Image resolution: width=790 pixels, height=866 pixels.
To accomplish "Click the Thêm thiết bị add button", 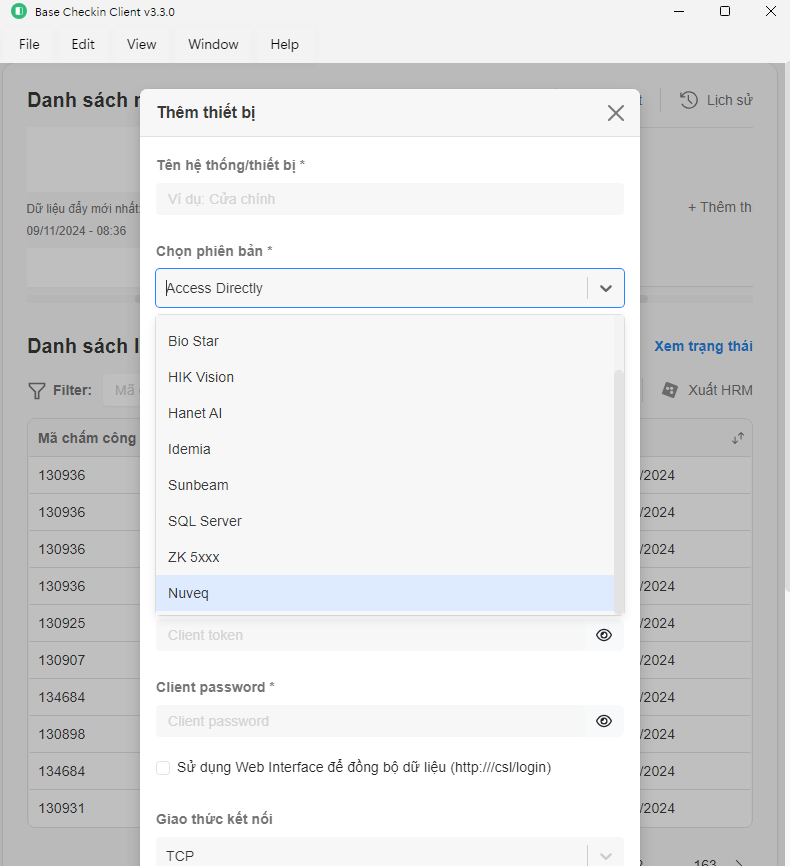I will coord(720,207).
